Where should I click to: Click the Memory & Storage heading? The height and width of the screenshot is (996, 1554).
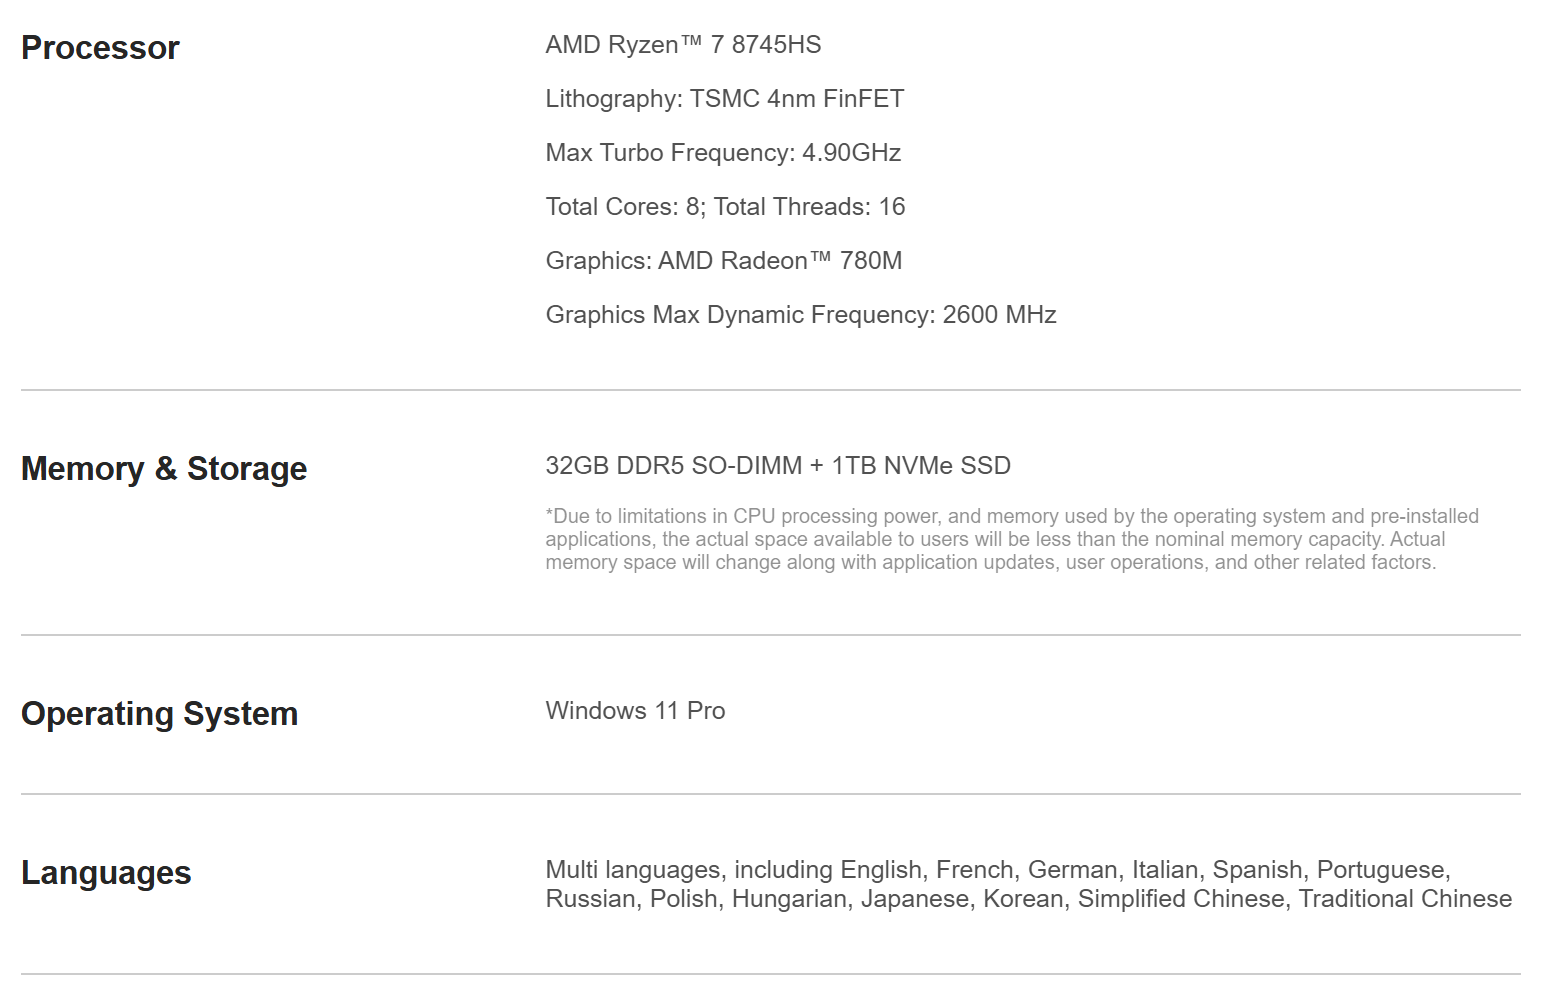click(164, 469)
